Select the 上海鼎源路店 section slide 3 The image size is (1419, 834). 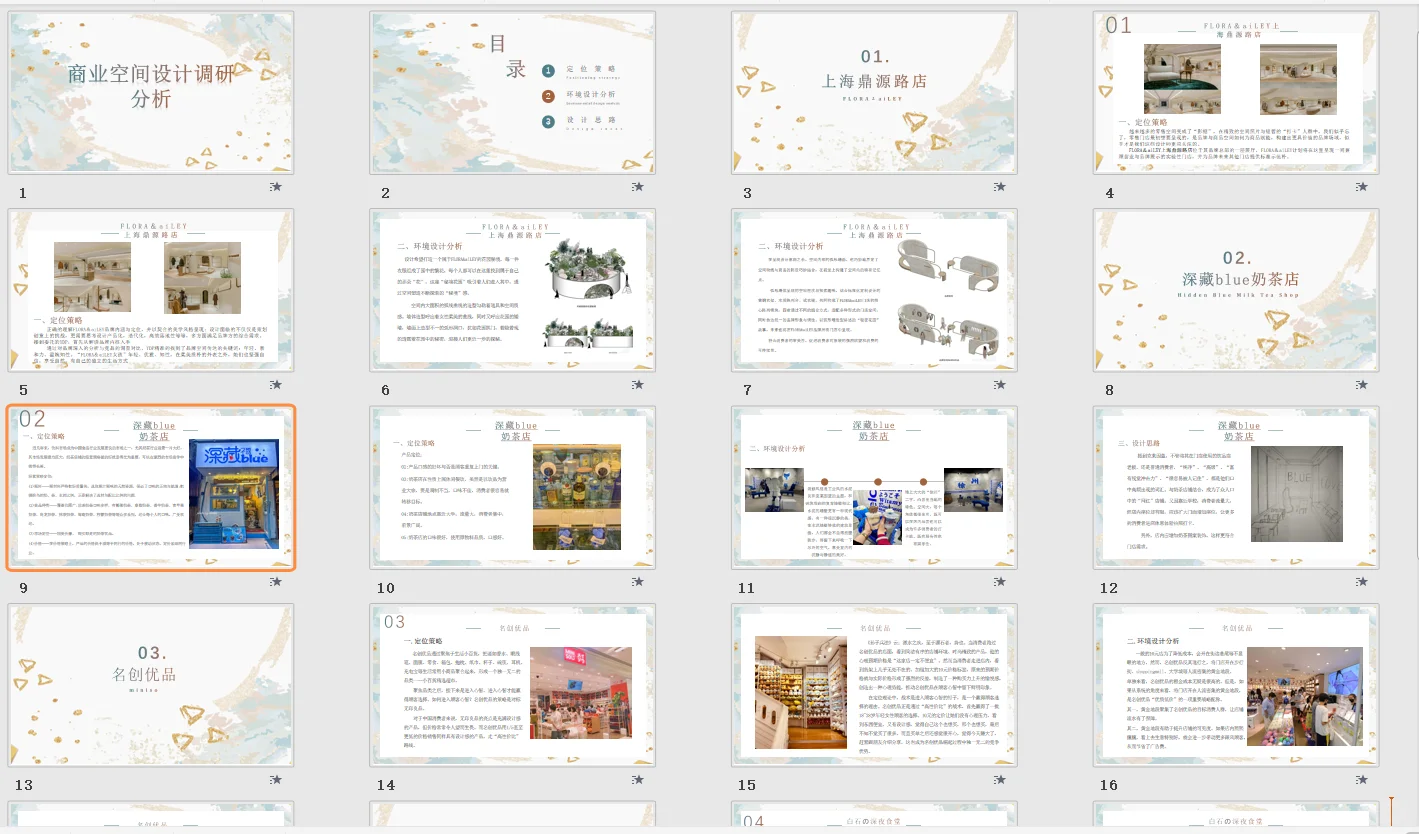pos(873,92)
